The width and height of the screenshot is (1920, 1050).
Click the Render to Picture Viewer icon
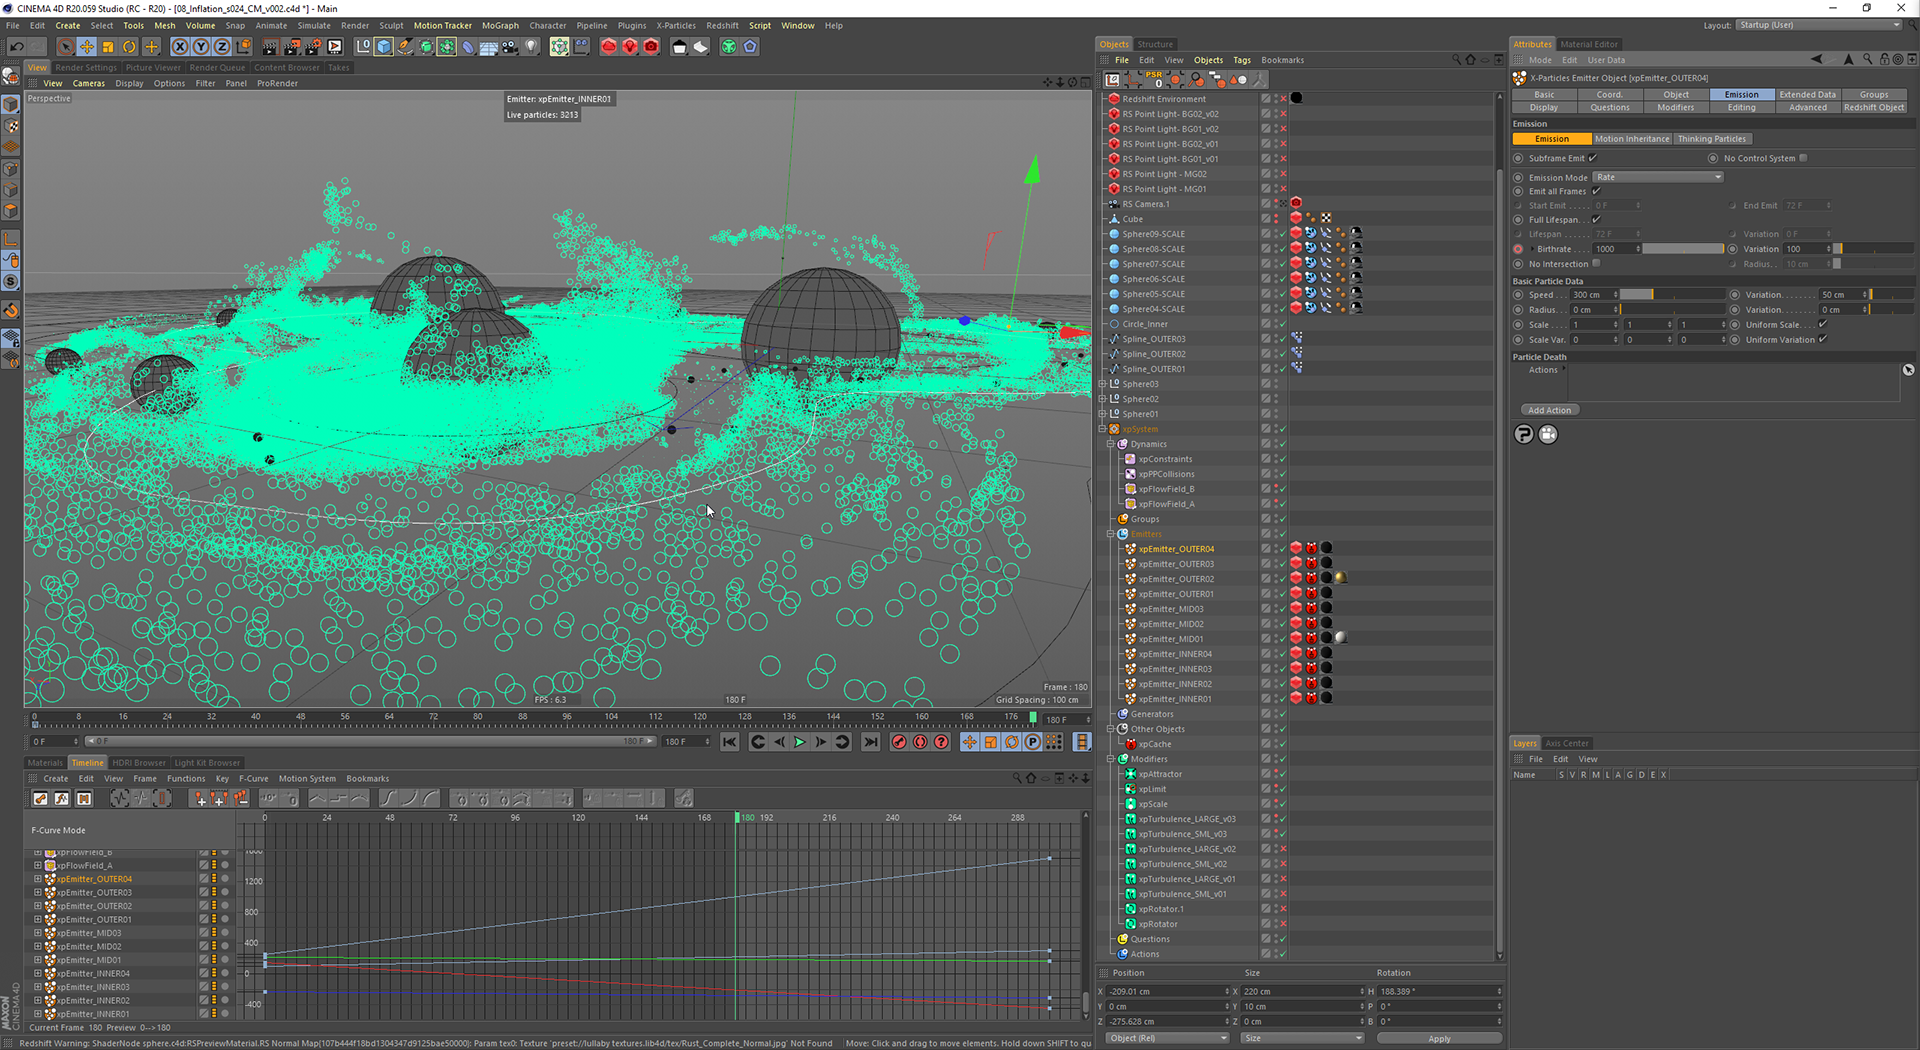tap(292, 47)
